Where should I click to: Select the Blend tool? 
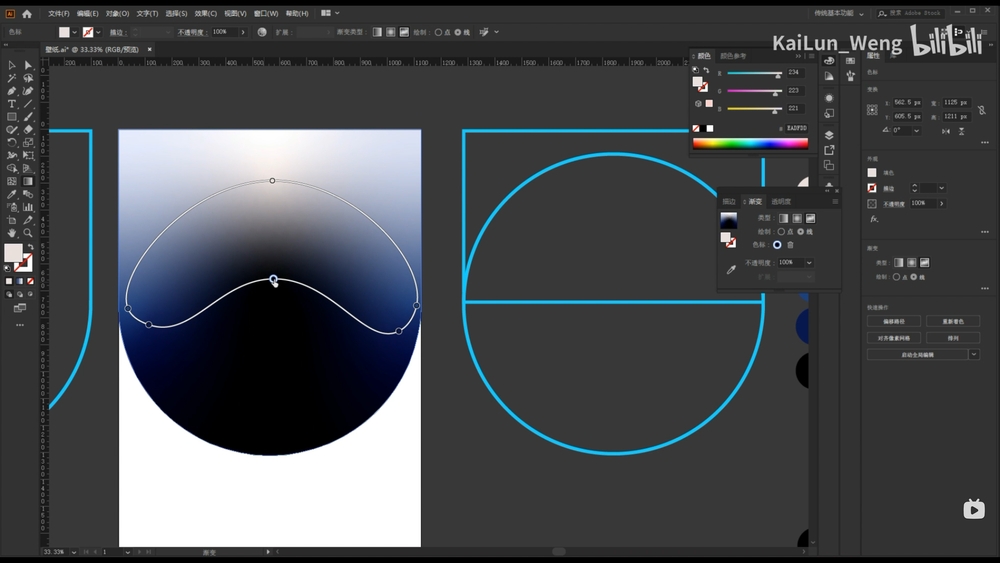click(28, 194)
